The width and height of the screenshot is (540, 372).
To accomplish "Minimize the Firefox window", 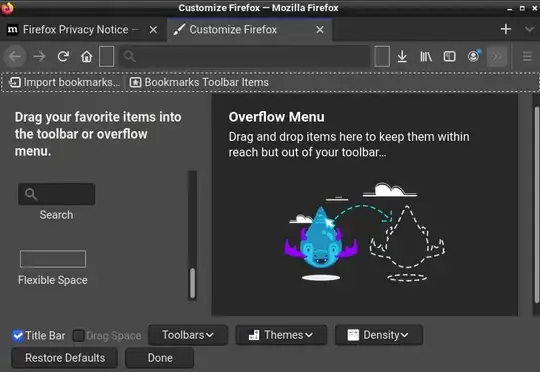I will pyautogui.click(x=510, y=8).
